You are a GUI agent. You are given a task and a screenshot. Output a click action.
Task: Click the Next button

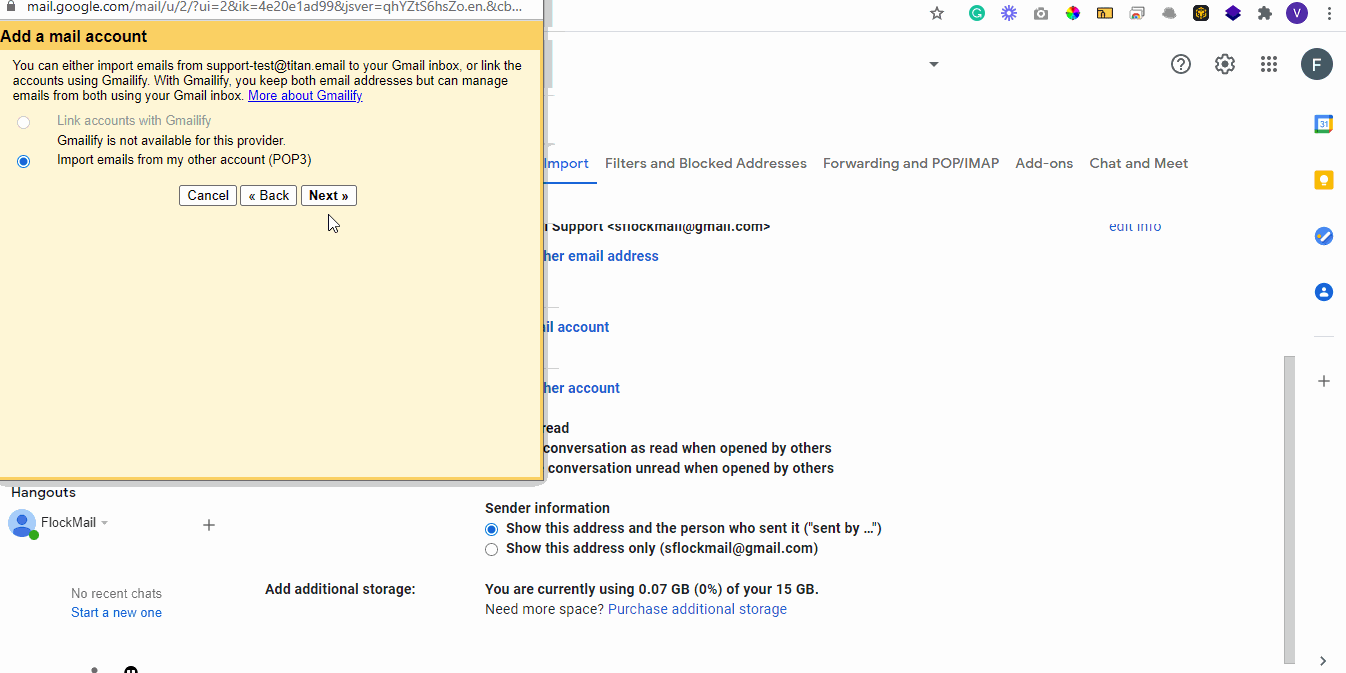329,196
